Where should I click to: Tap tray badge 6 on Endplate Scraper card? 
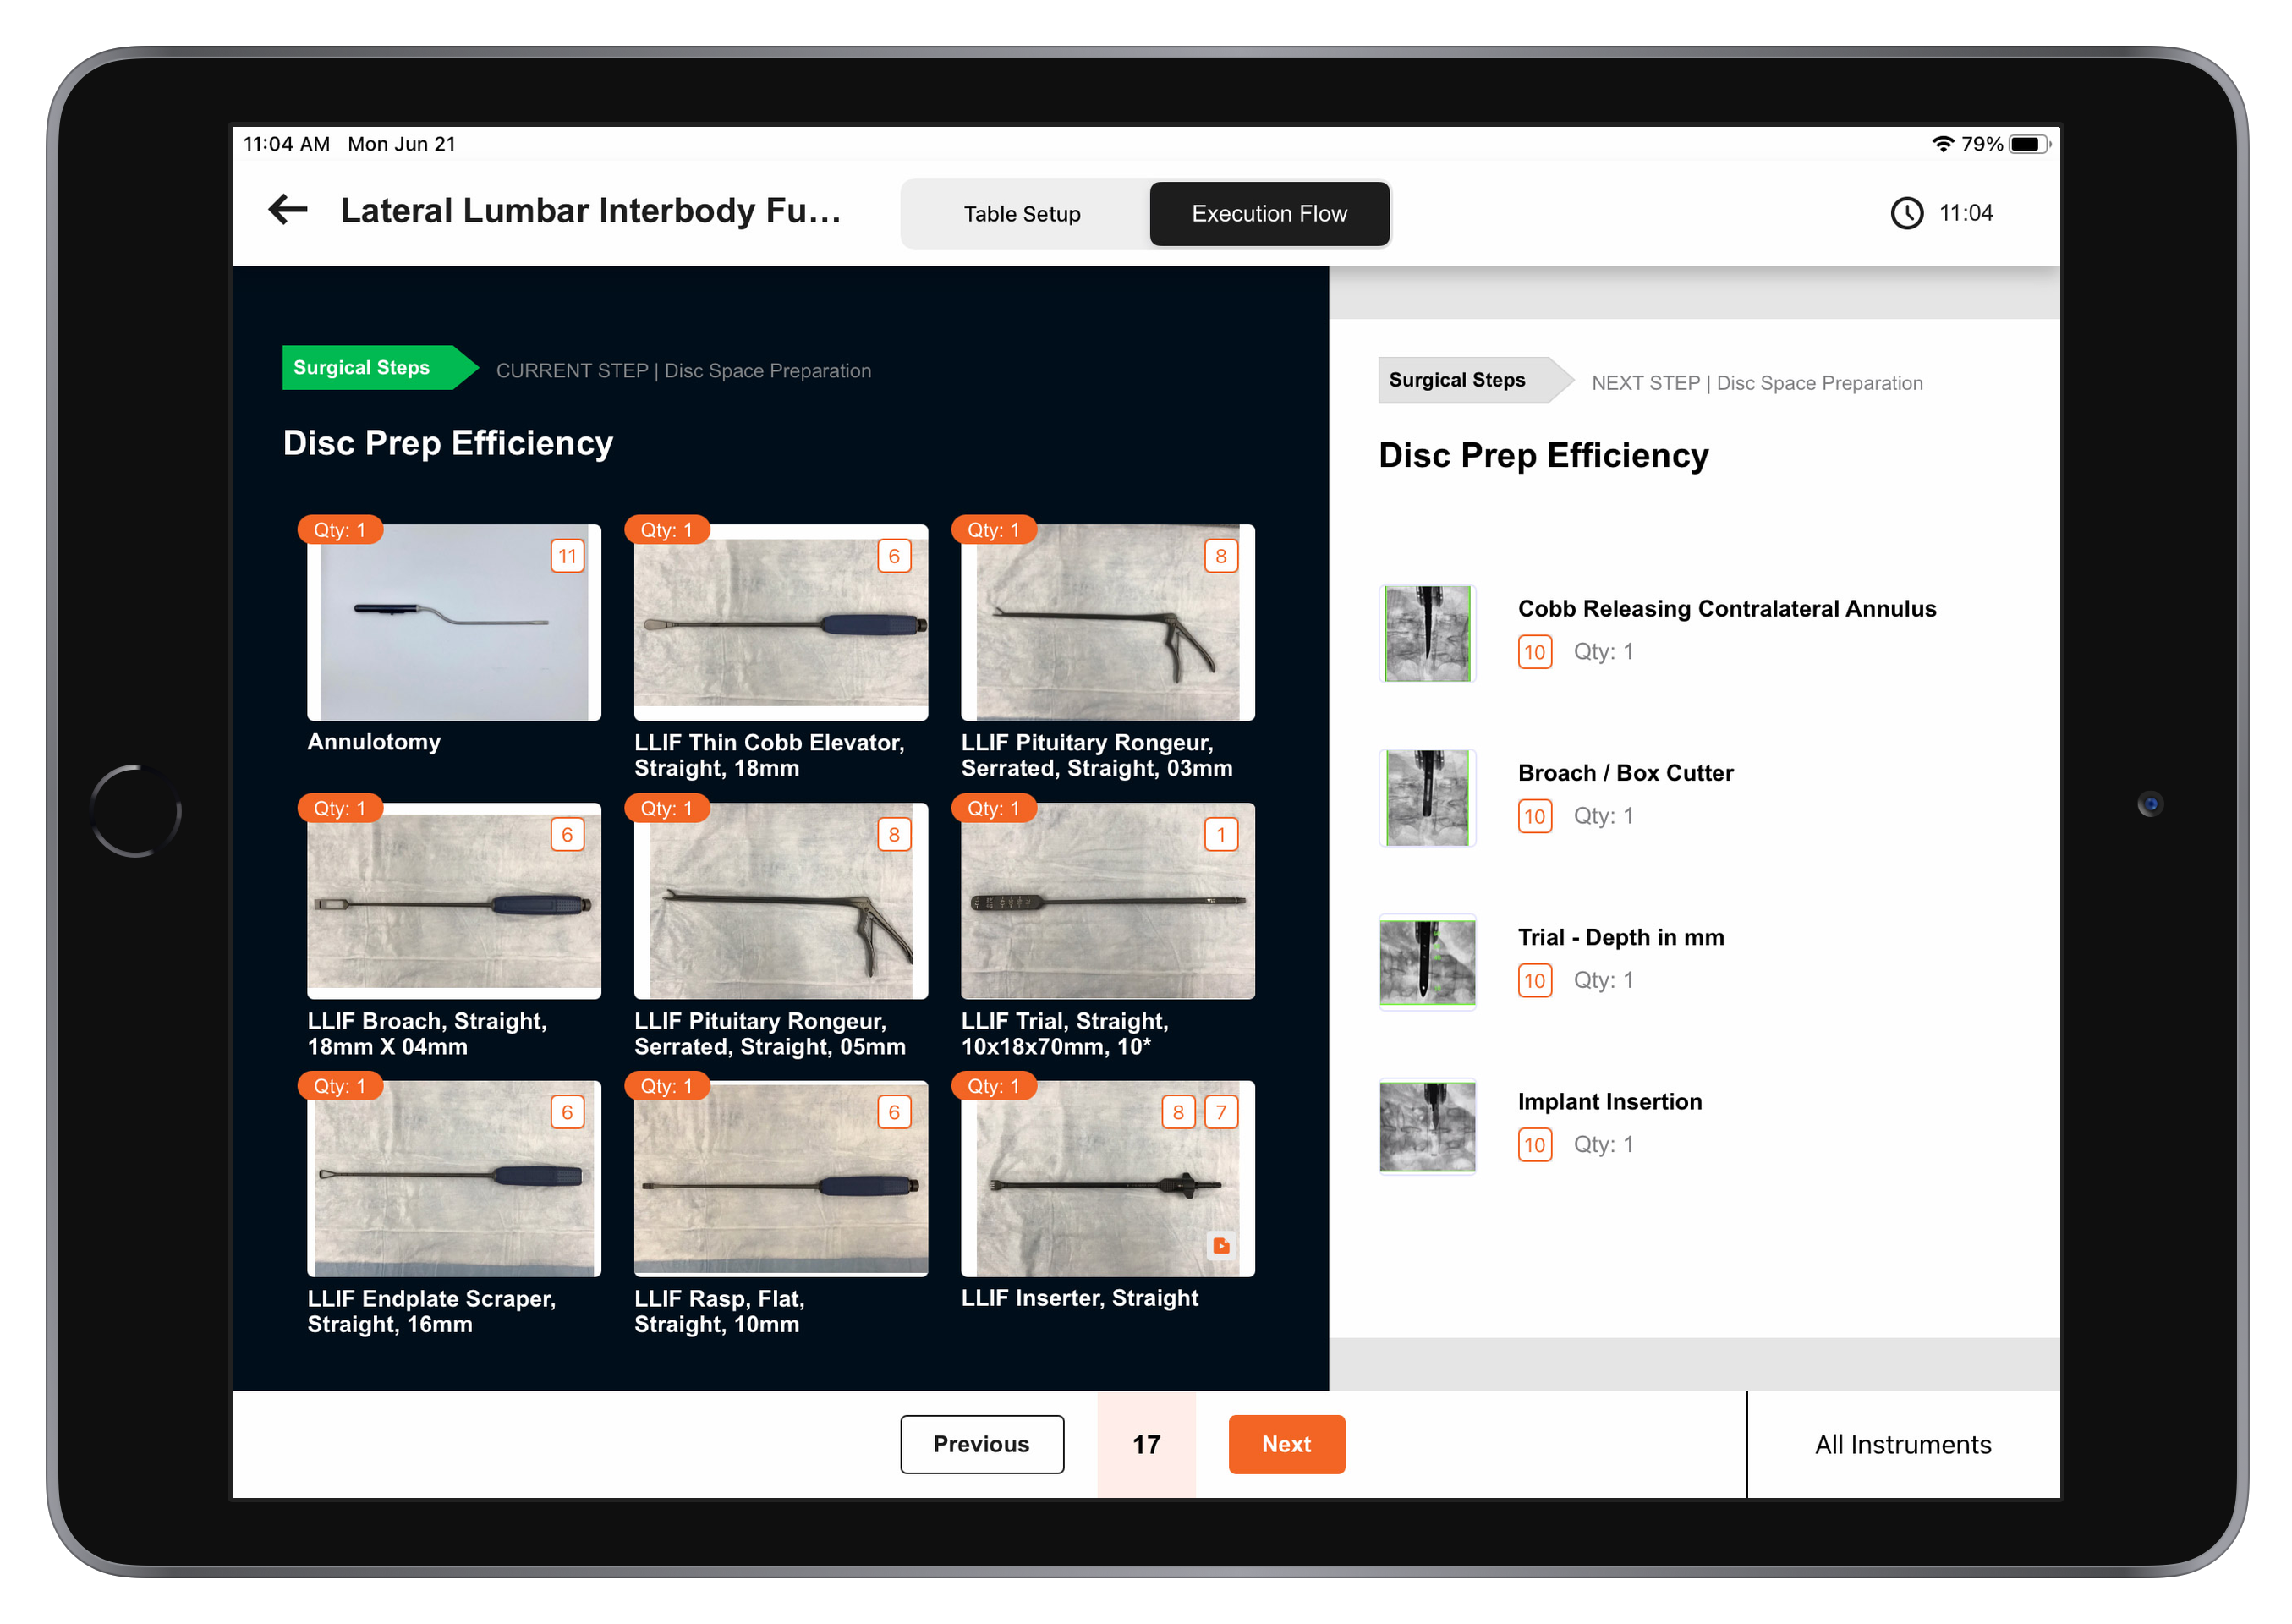(x=567, y=1112)
